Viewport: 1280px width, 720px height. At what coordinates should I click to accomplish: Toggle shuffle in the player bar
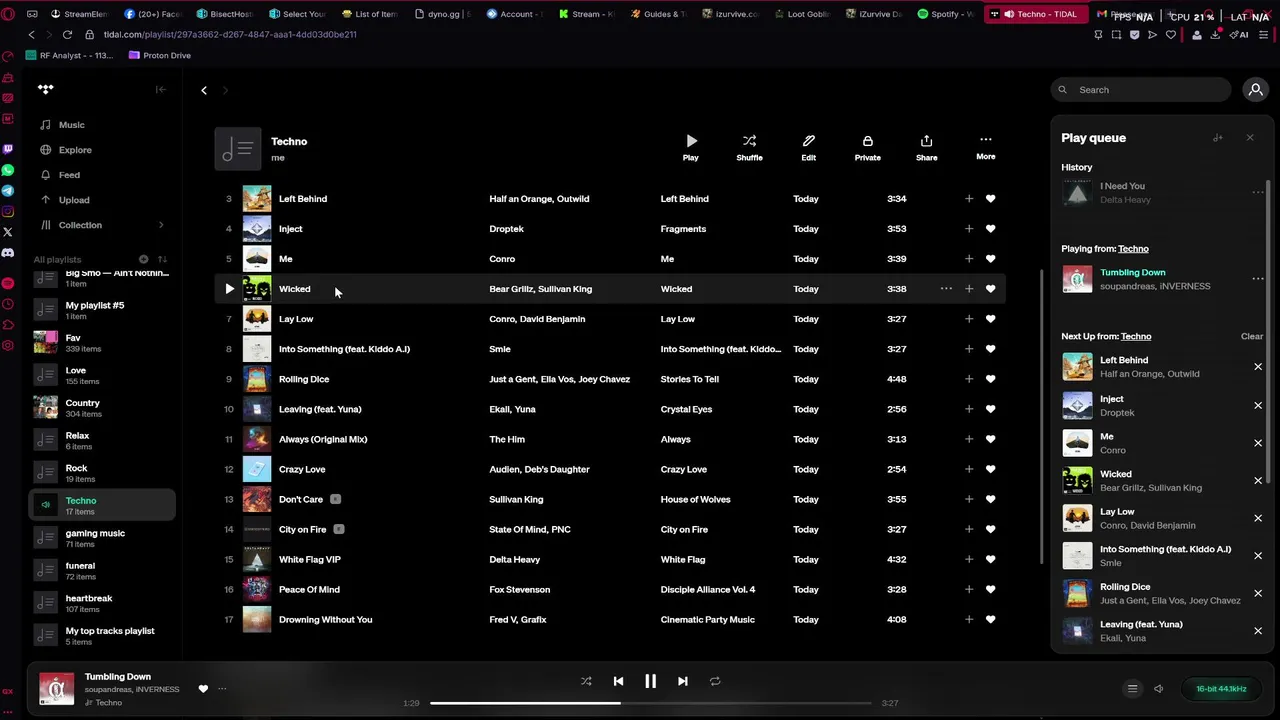coord(586,681)
